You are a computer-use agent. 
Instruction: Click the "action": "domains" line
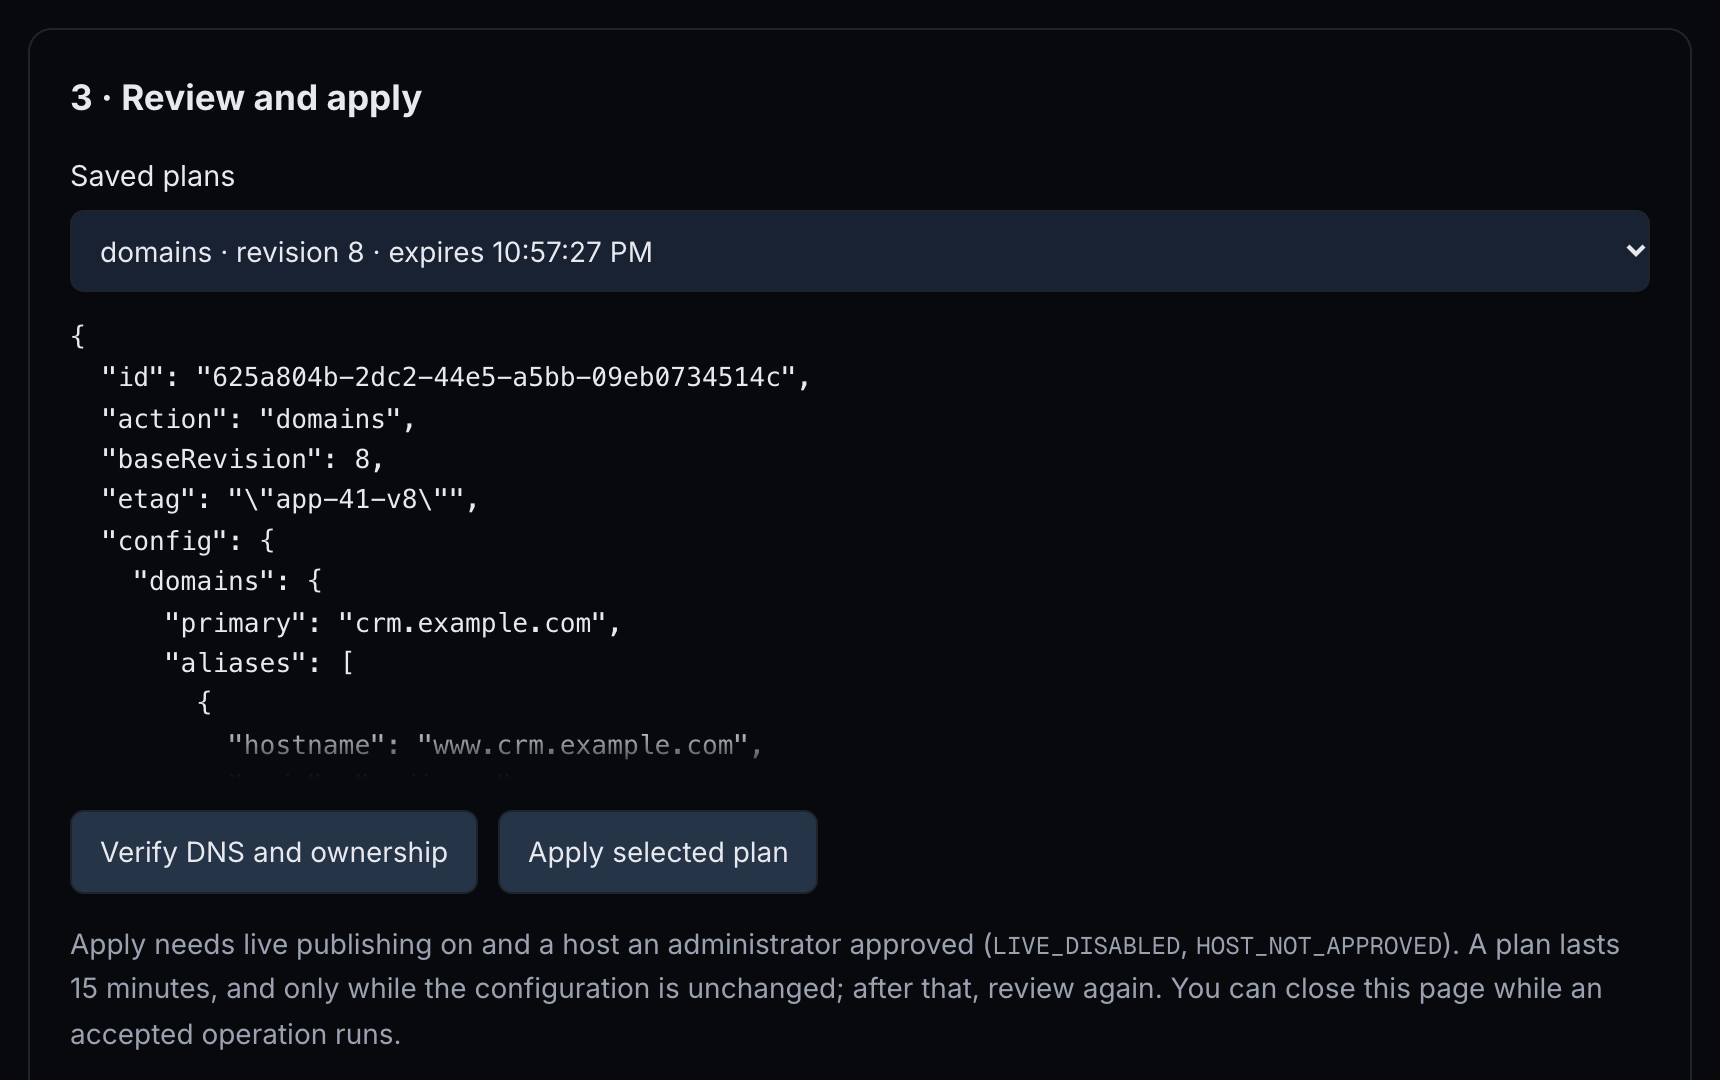[x=258, y=419]
